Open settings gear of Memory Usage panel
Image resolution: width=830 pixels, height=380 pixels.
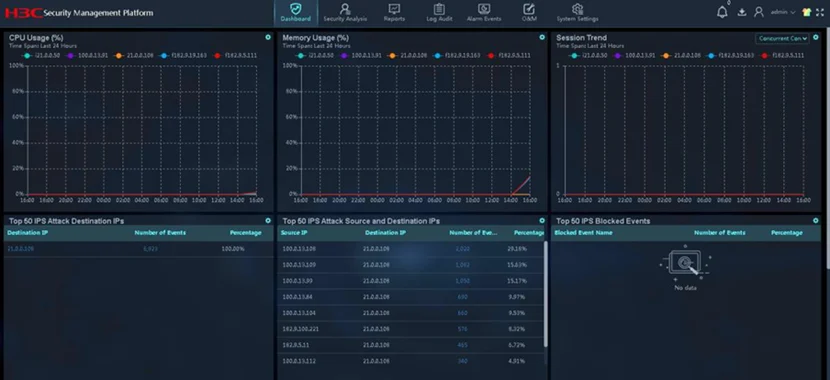(542, 38)
